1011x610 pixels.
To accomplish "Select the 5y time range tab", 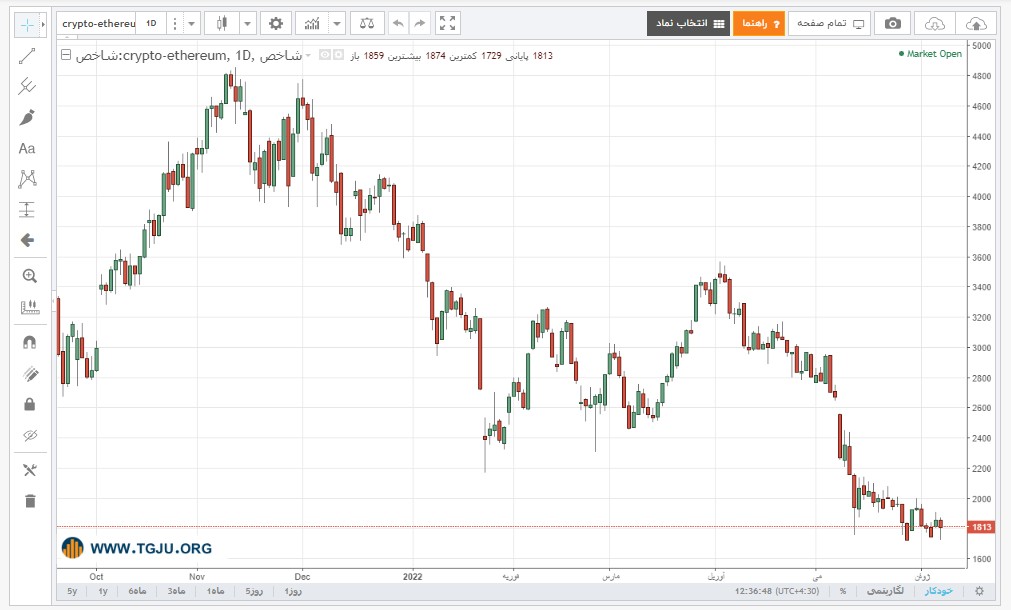I will pyautogui.click(x=72, y=591).
